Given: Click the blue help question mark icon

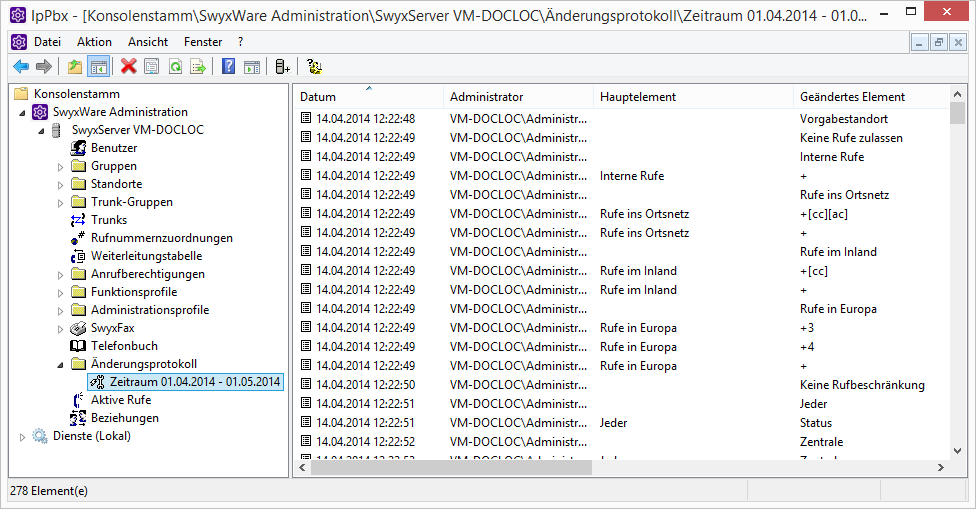Looking at the screenshot, I should [228, 67].
